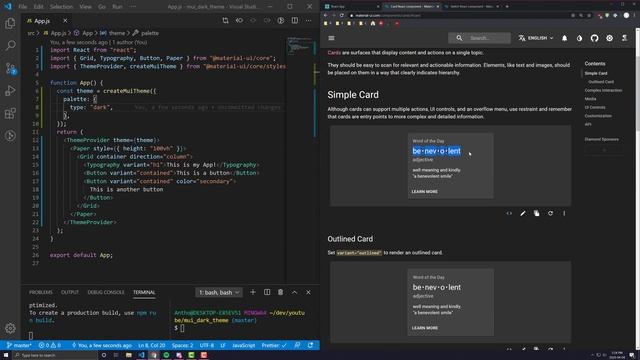Click the edit website colors drop icon
640x360 pixels.
(x=580, y=38)
